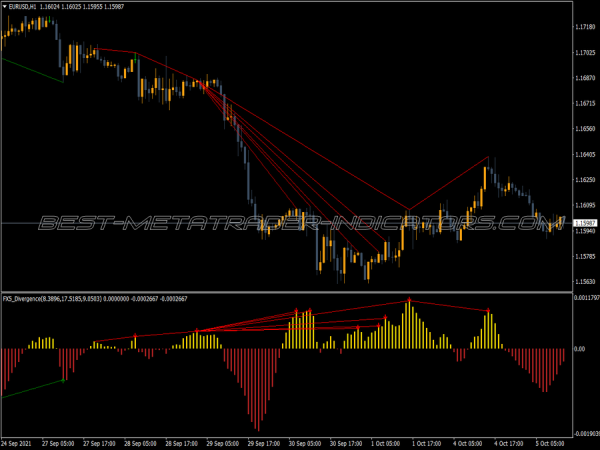
Task: Click price scale value 1.17025
Action: pos(585,52)
